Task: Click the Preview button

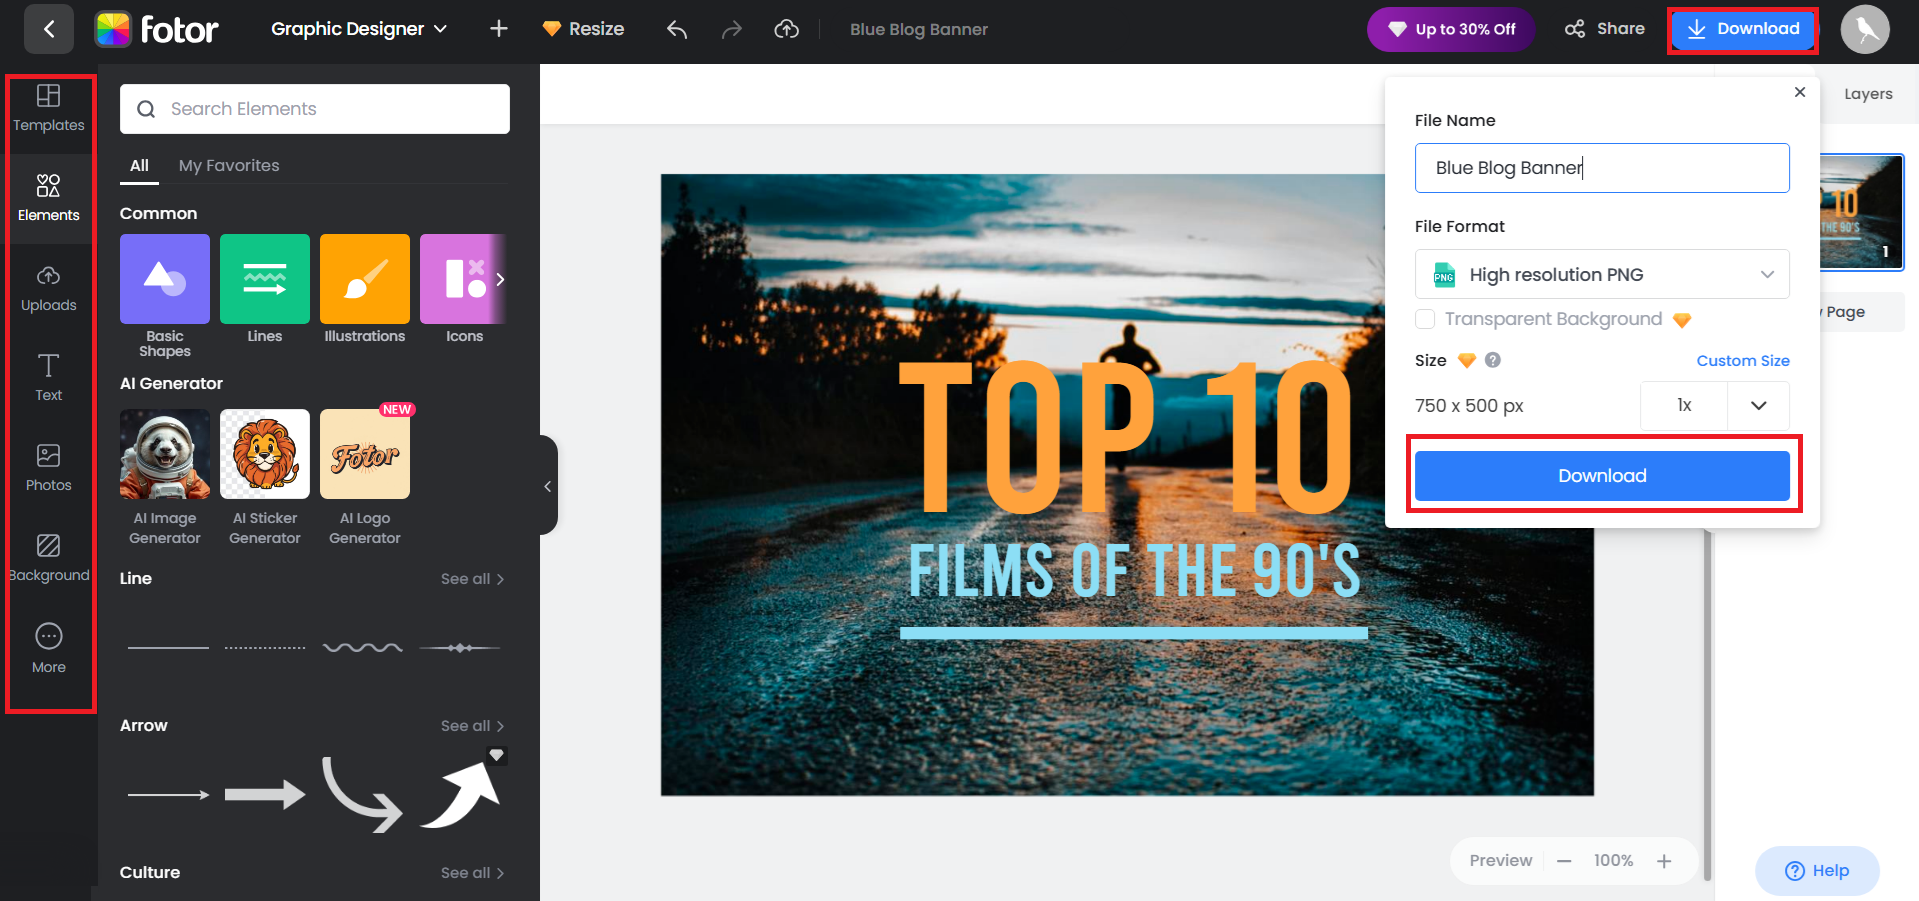Action: click(x=1501, y=861)
